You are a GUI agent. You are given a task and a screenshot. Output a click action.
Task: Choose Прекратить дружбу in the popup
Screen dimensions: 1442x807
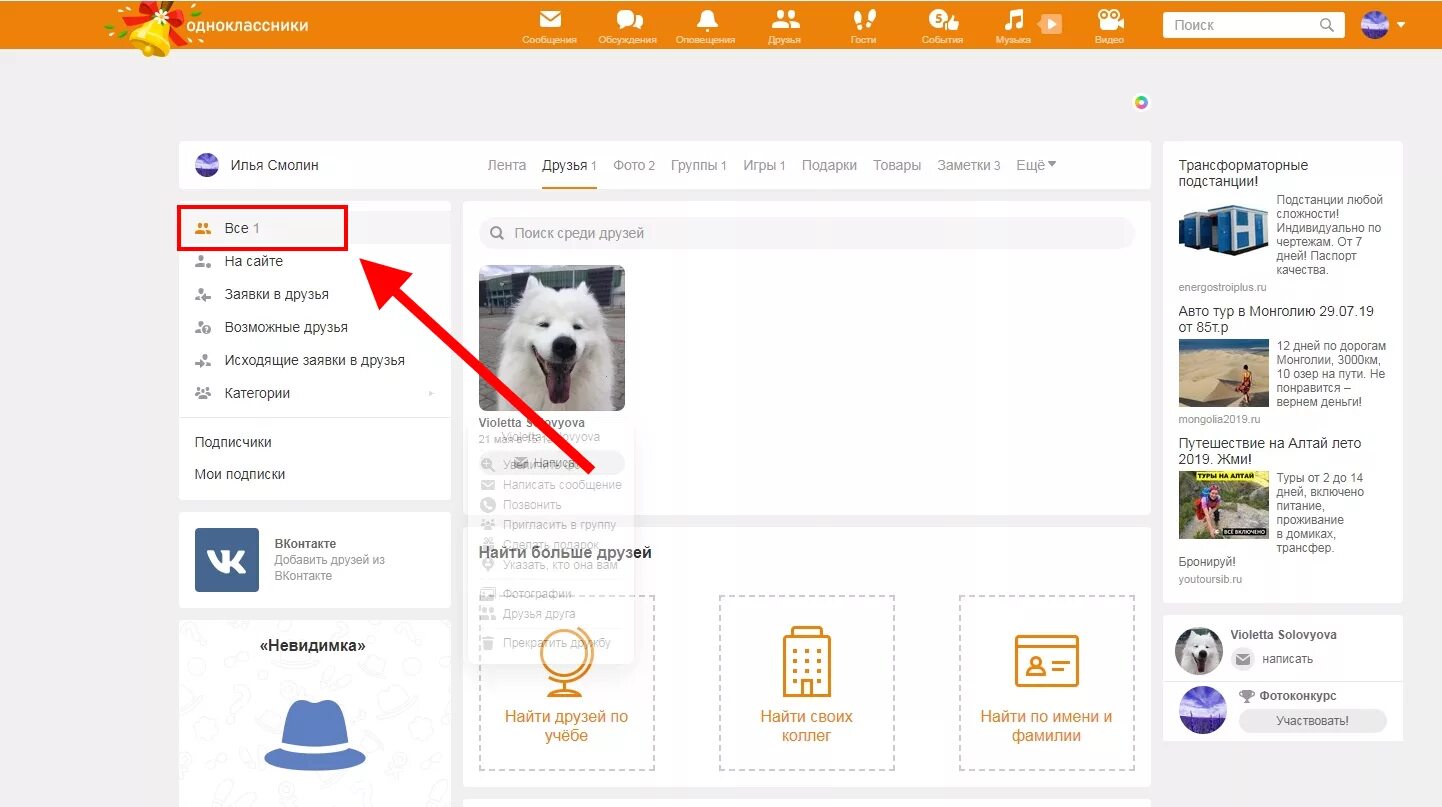[557, 643]
